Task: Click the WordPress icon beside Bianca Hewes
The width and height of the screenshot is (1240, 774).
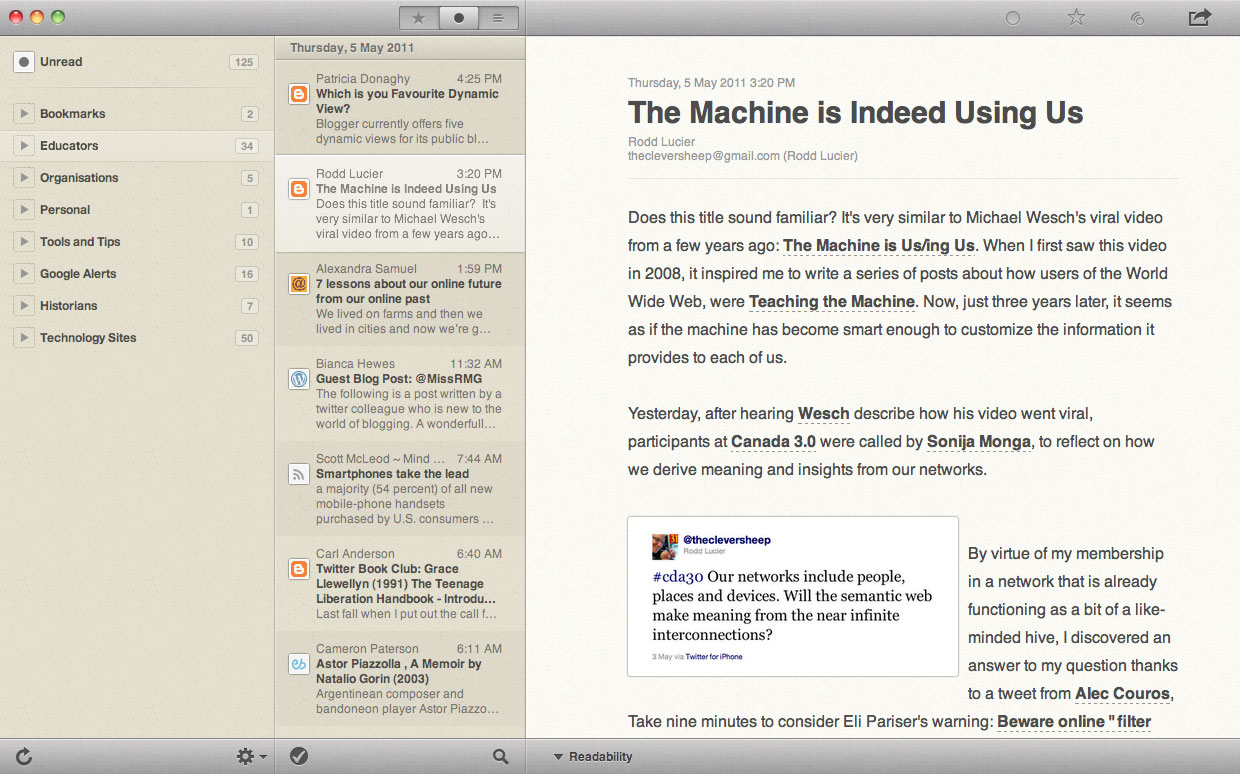Action: (x=298, y=379)
